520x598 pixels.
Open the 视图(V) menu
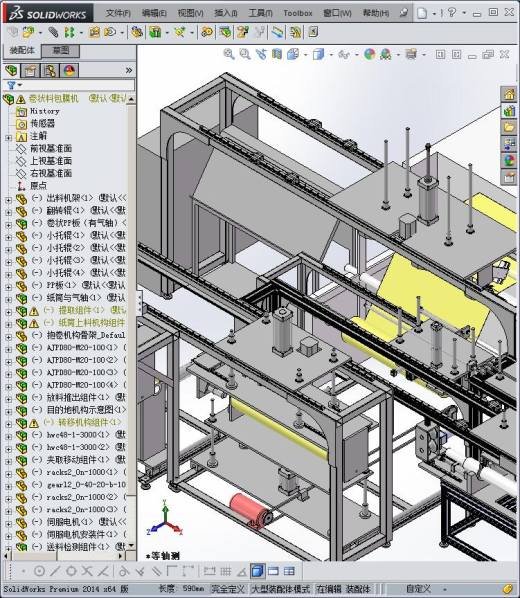point(190,13)
